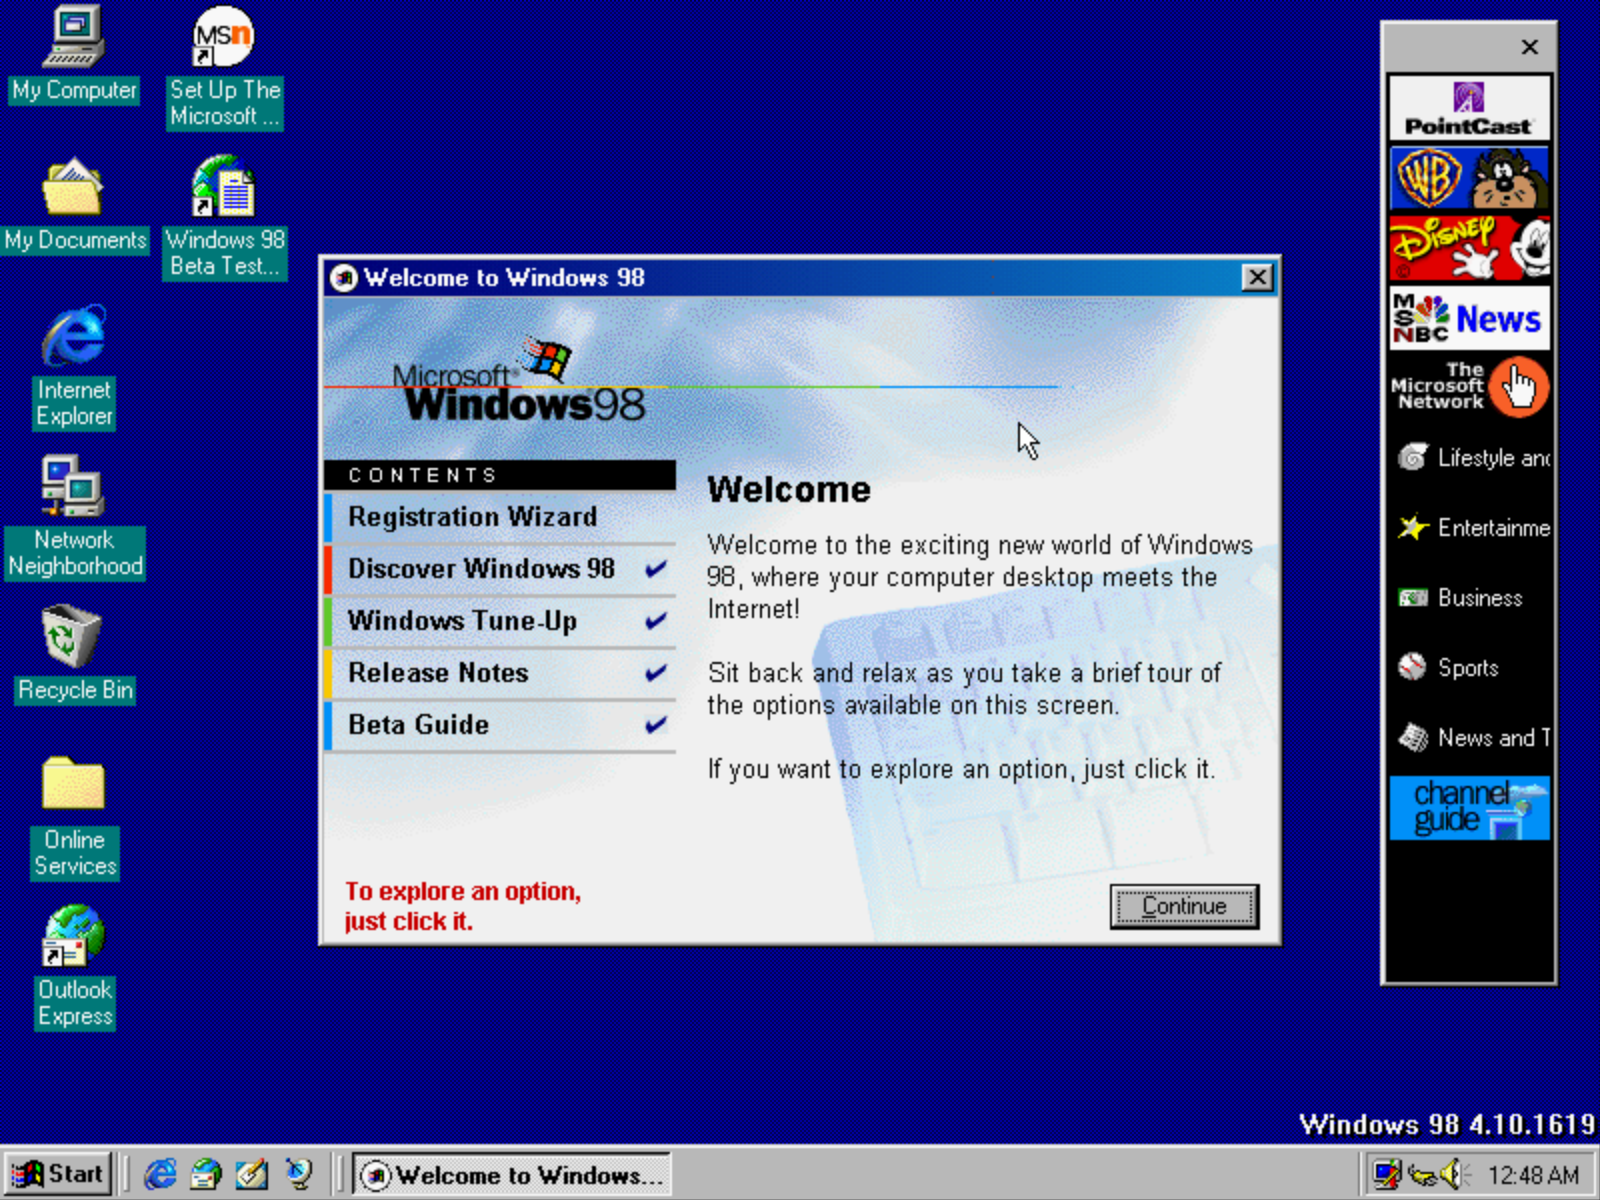Select Discover Windows 98 in Contents
Viewport: 1600px width, 1200px height.
click(x=481, y=569)
